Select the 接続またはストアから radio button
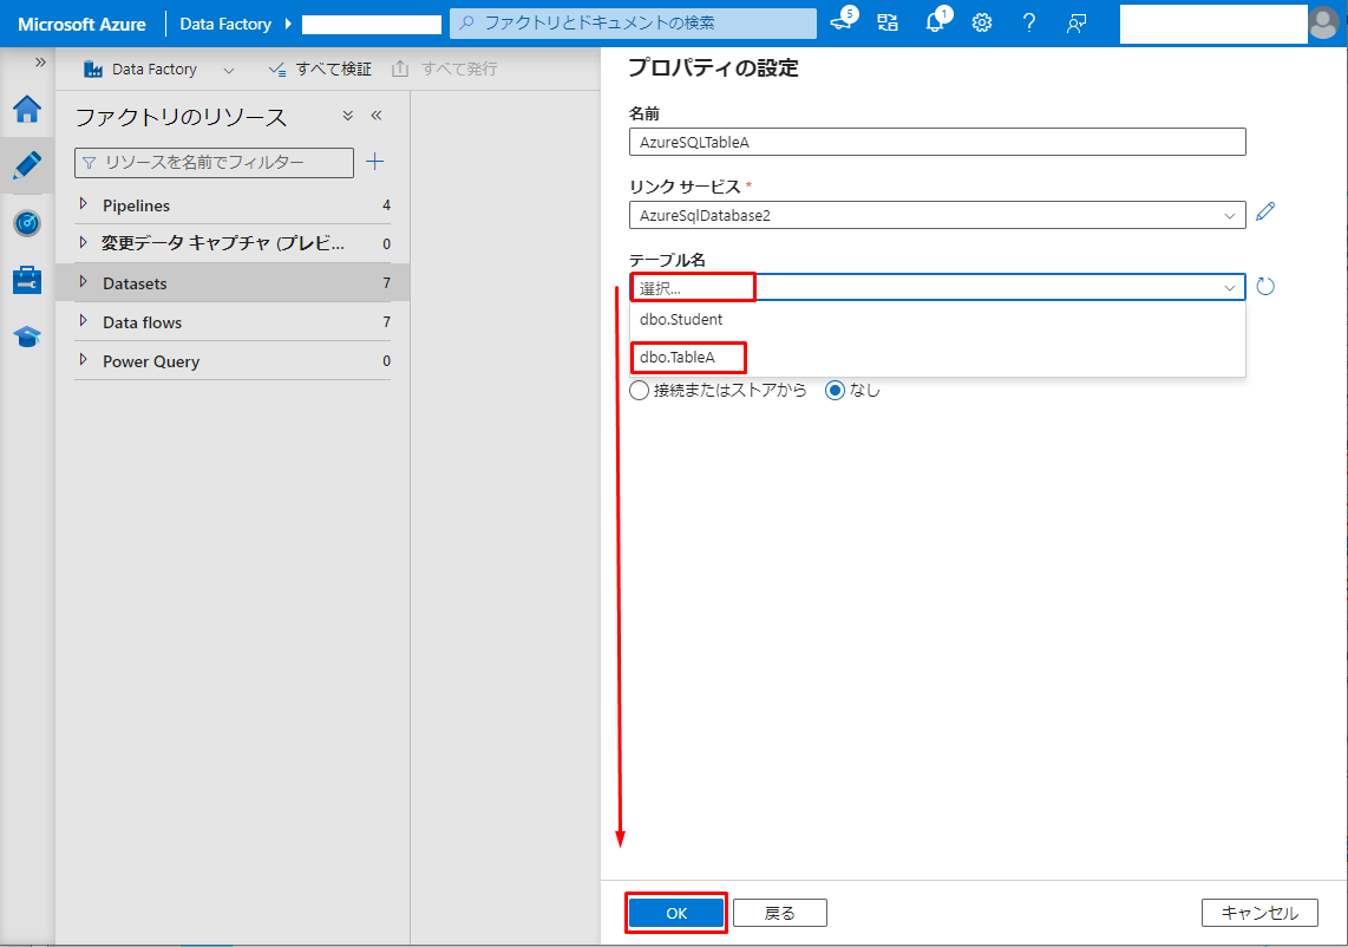This screenshot has height=947, width=1348. (x=639, y=391)
